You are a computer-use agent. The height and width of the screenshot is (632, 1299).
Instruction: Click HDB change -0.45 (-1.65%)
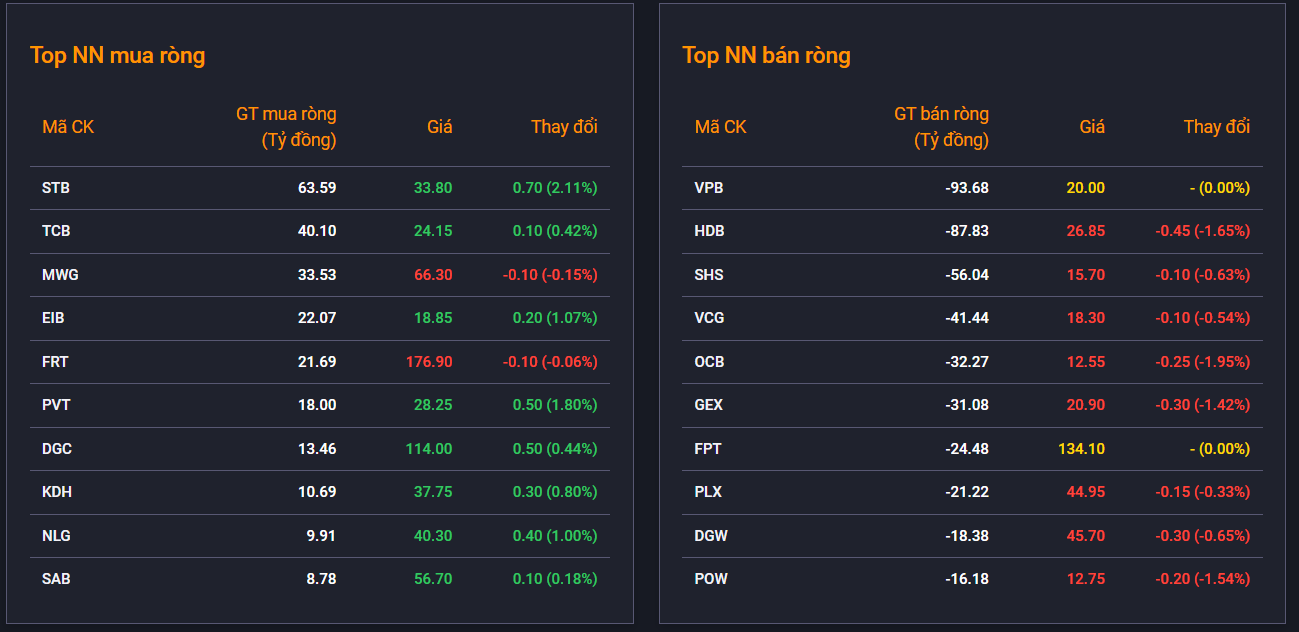click(1203, 231)
